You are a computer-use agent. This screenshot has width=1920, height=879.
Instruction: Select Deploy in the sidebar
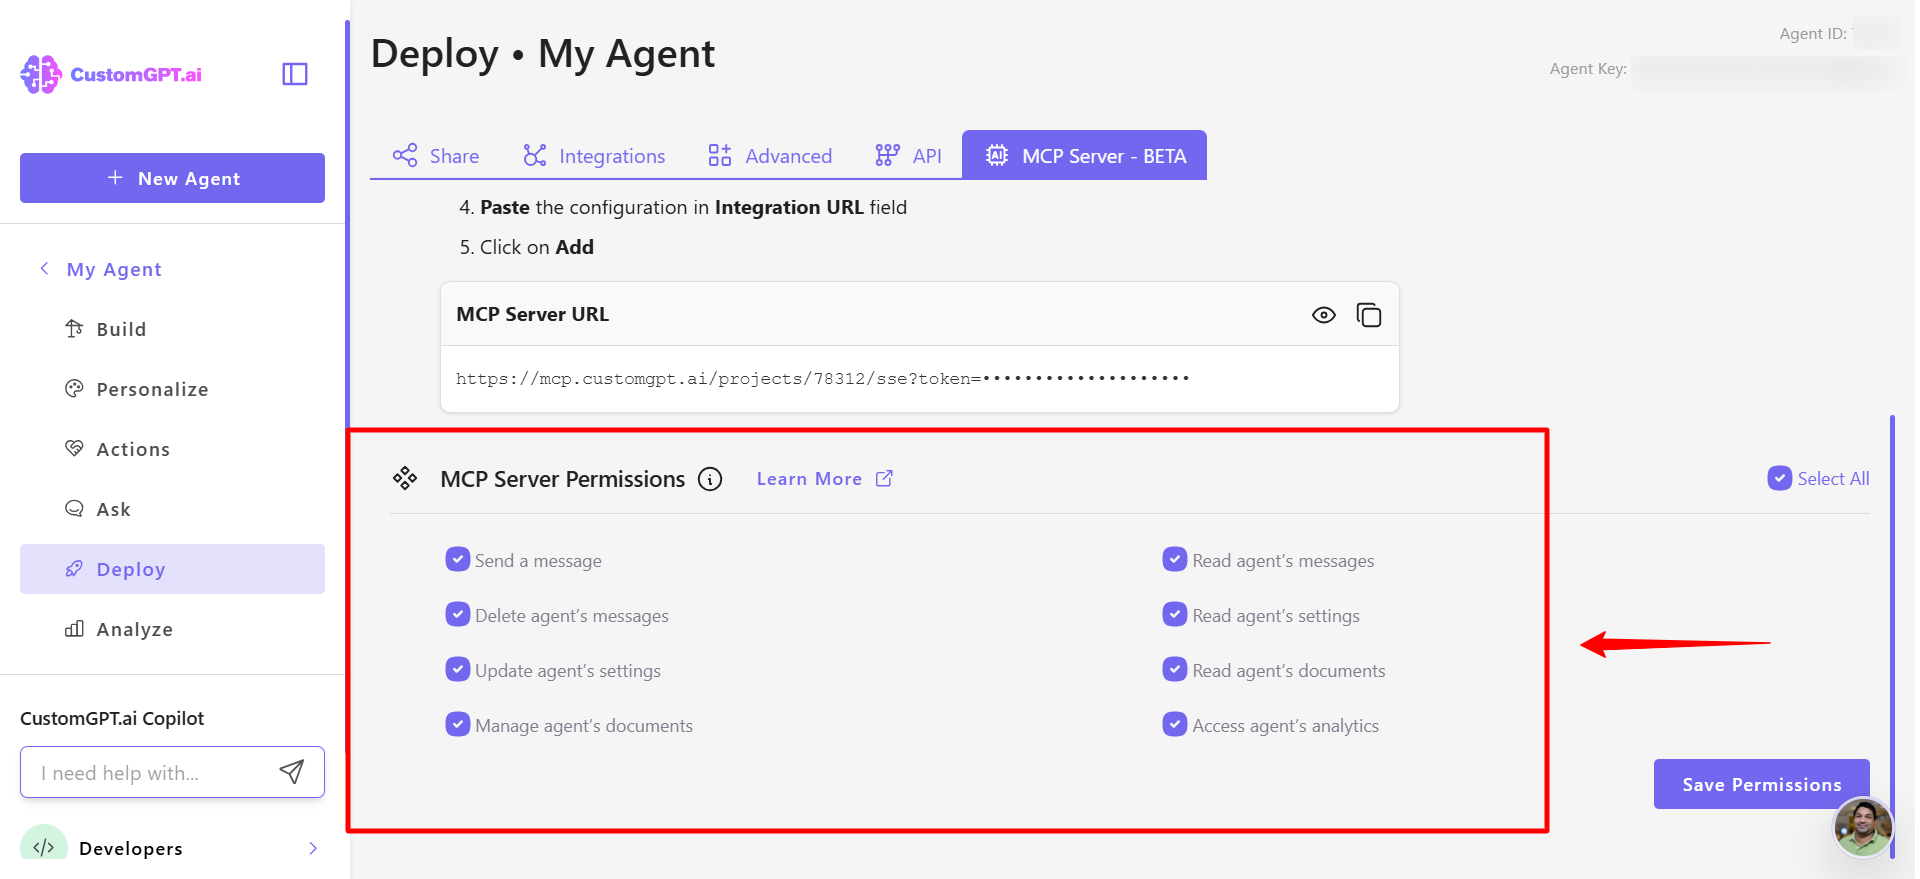coord(172,569)
